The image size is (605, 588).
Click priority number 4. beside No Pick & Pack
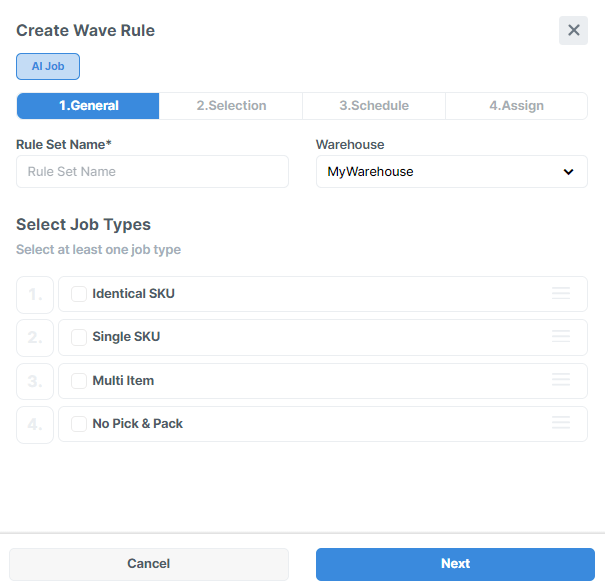35,425
